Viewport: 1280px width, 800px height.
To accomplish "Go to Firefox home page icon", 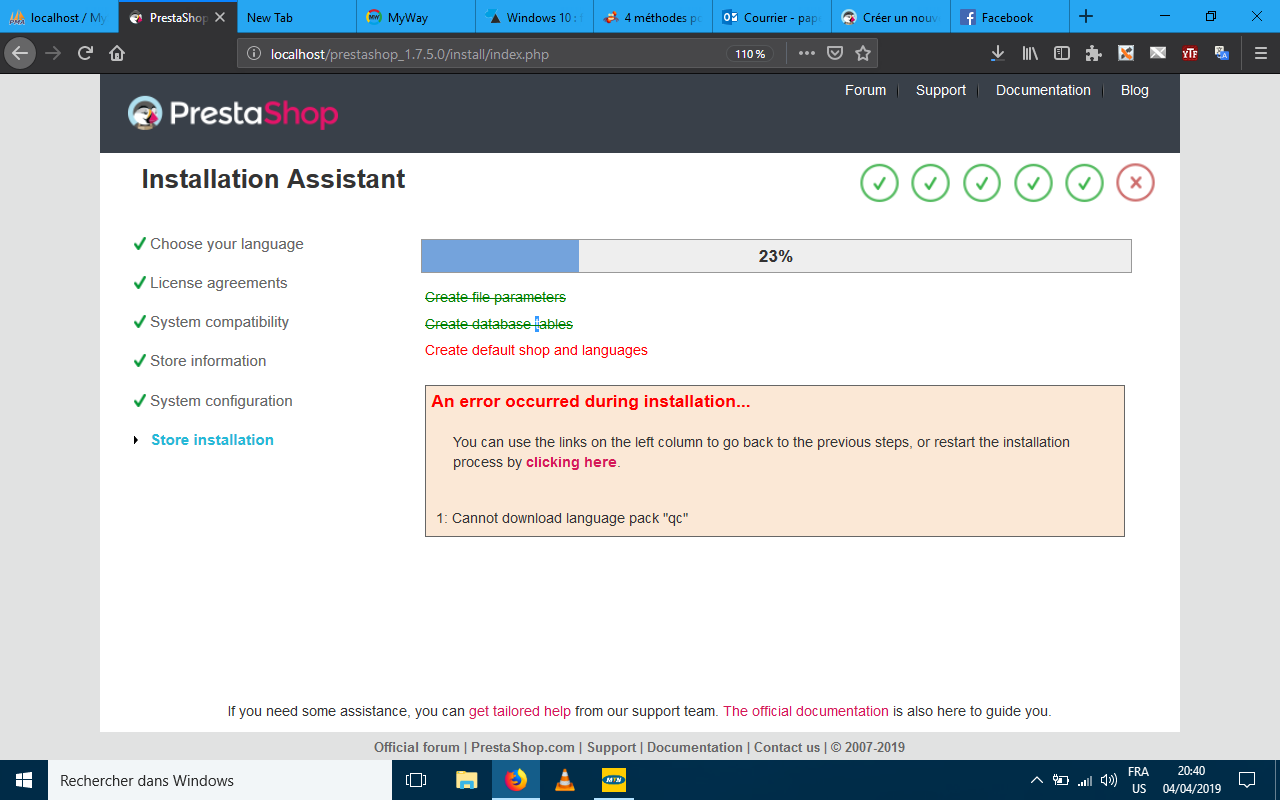I will 117,54.
